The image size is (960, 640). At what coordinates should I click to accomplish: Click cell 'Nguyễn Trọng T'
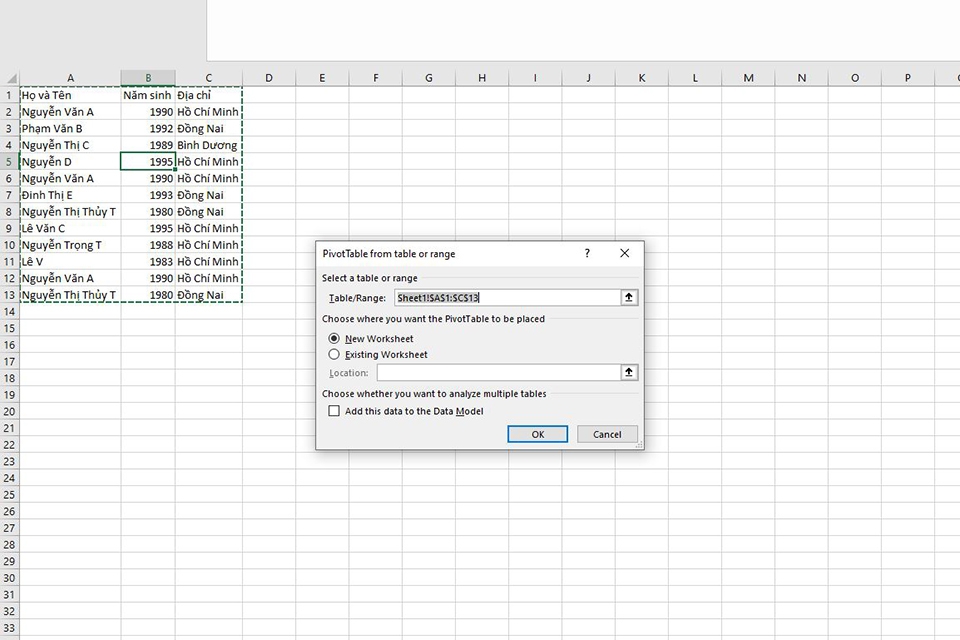point(70,244)
